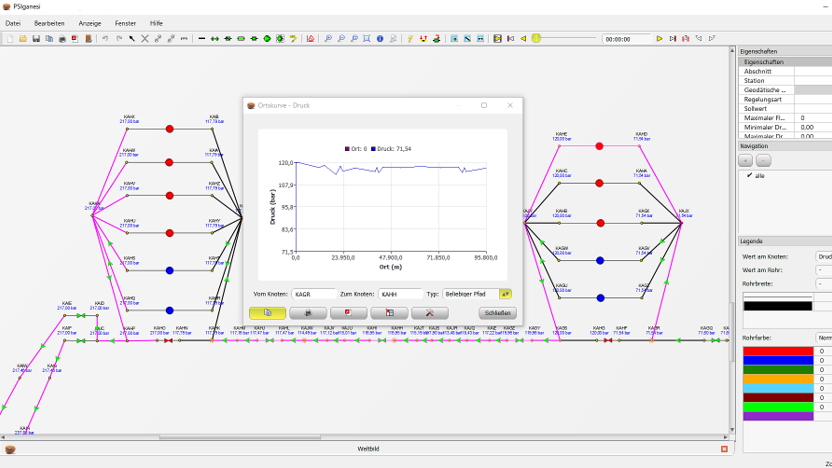Export to PDF from the main toolbar

pyautogui.click(x=75, y=39)
